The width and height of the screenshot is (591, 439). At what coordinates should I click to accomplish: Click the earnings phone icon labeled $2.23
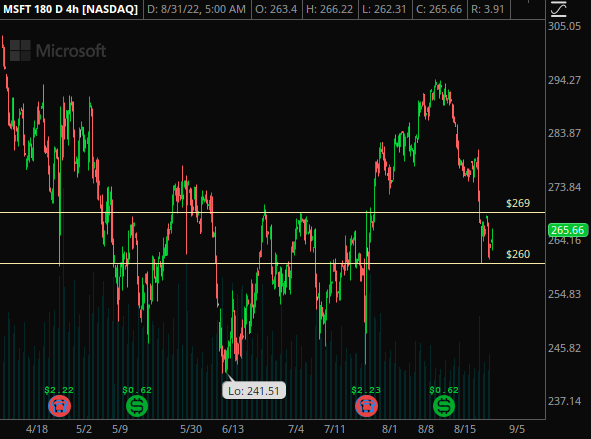tap(366, 406)
